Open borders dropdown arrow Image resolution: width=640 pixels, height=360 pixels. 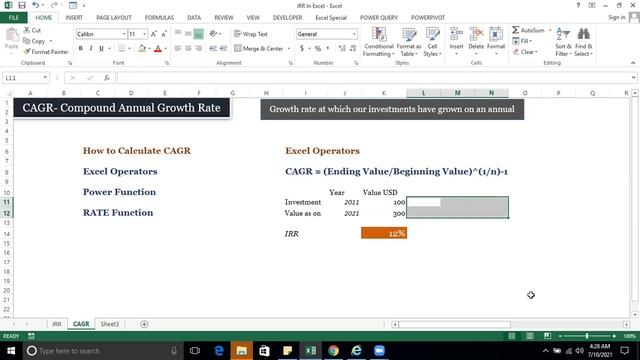(129, 49)
